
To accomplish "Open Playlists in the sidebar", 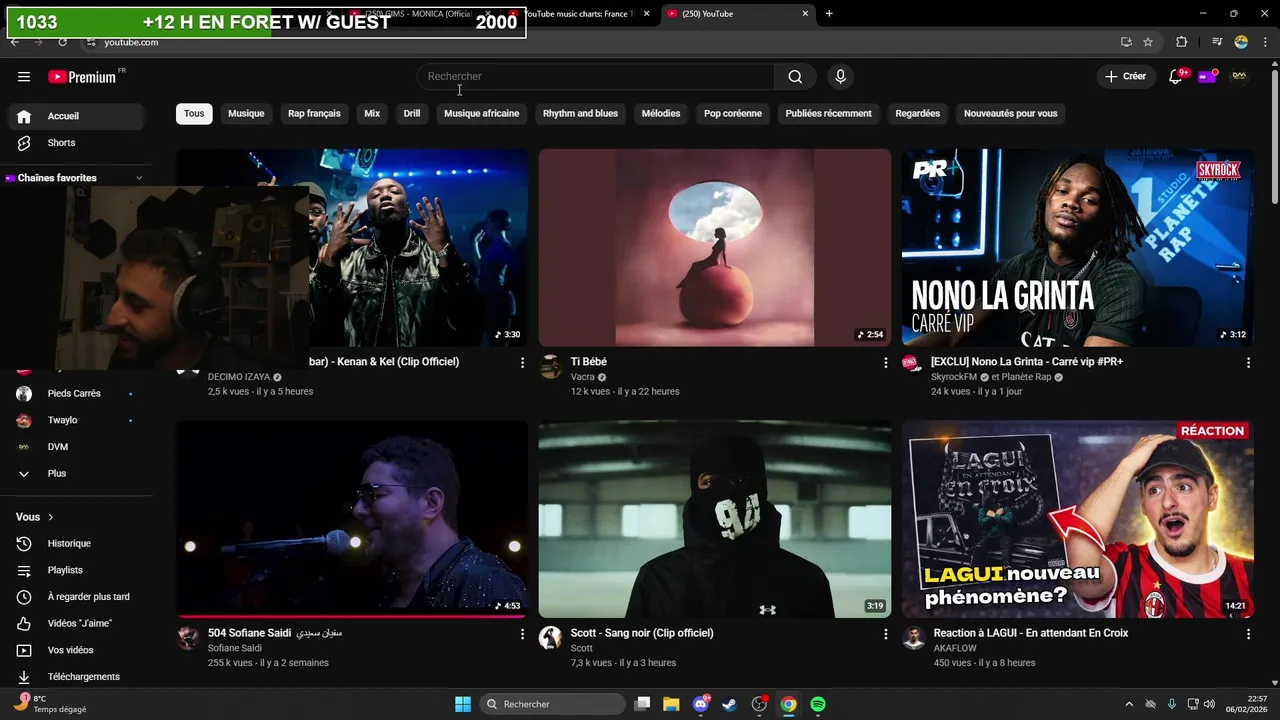I will (x=76, y=570).
